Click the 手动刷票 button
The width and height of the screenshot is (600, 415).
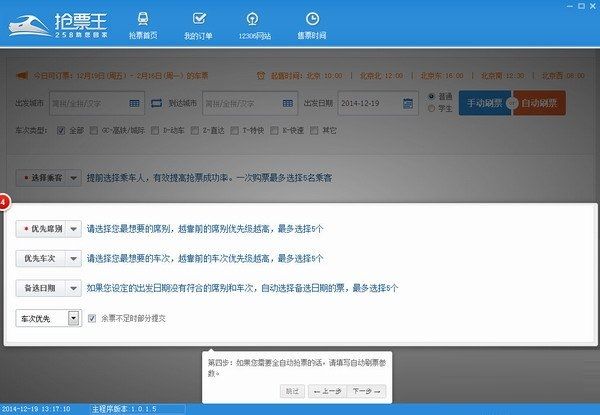coord(485,103)
